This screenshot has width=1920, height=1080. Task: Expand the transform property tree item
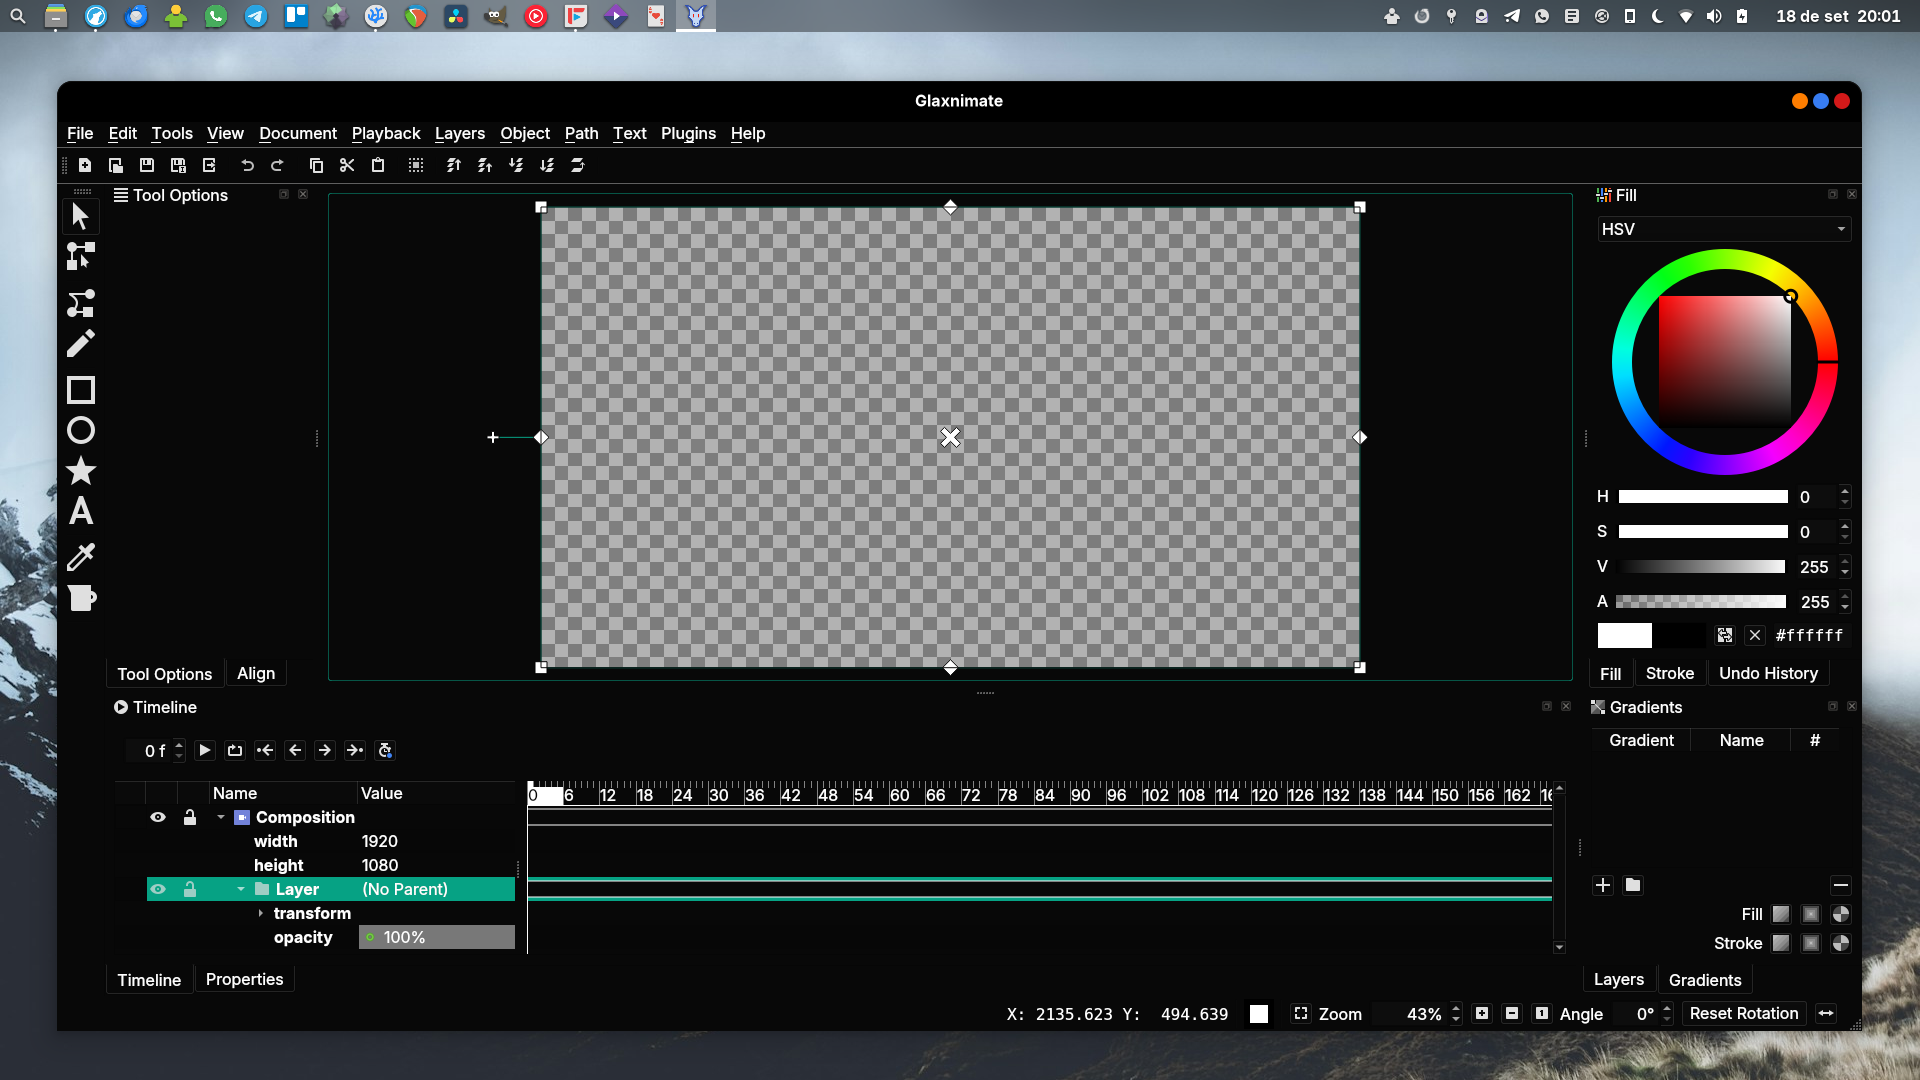pos(261,913)
